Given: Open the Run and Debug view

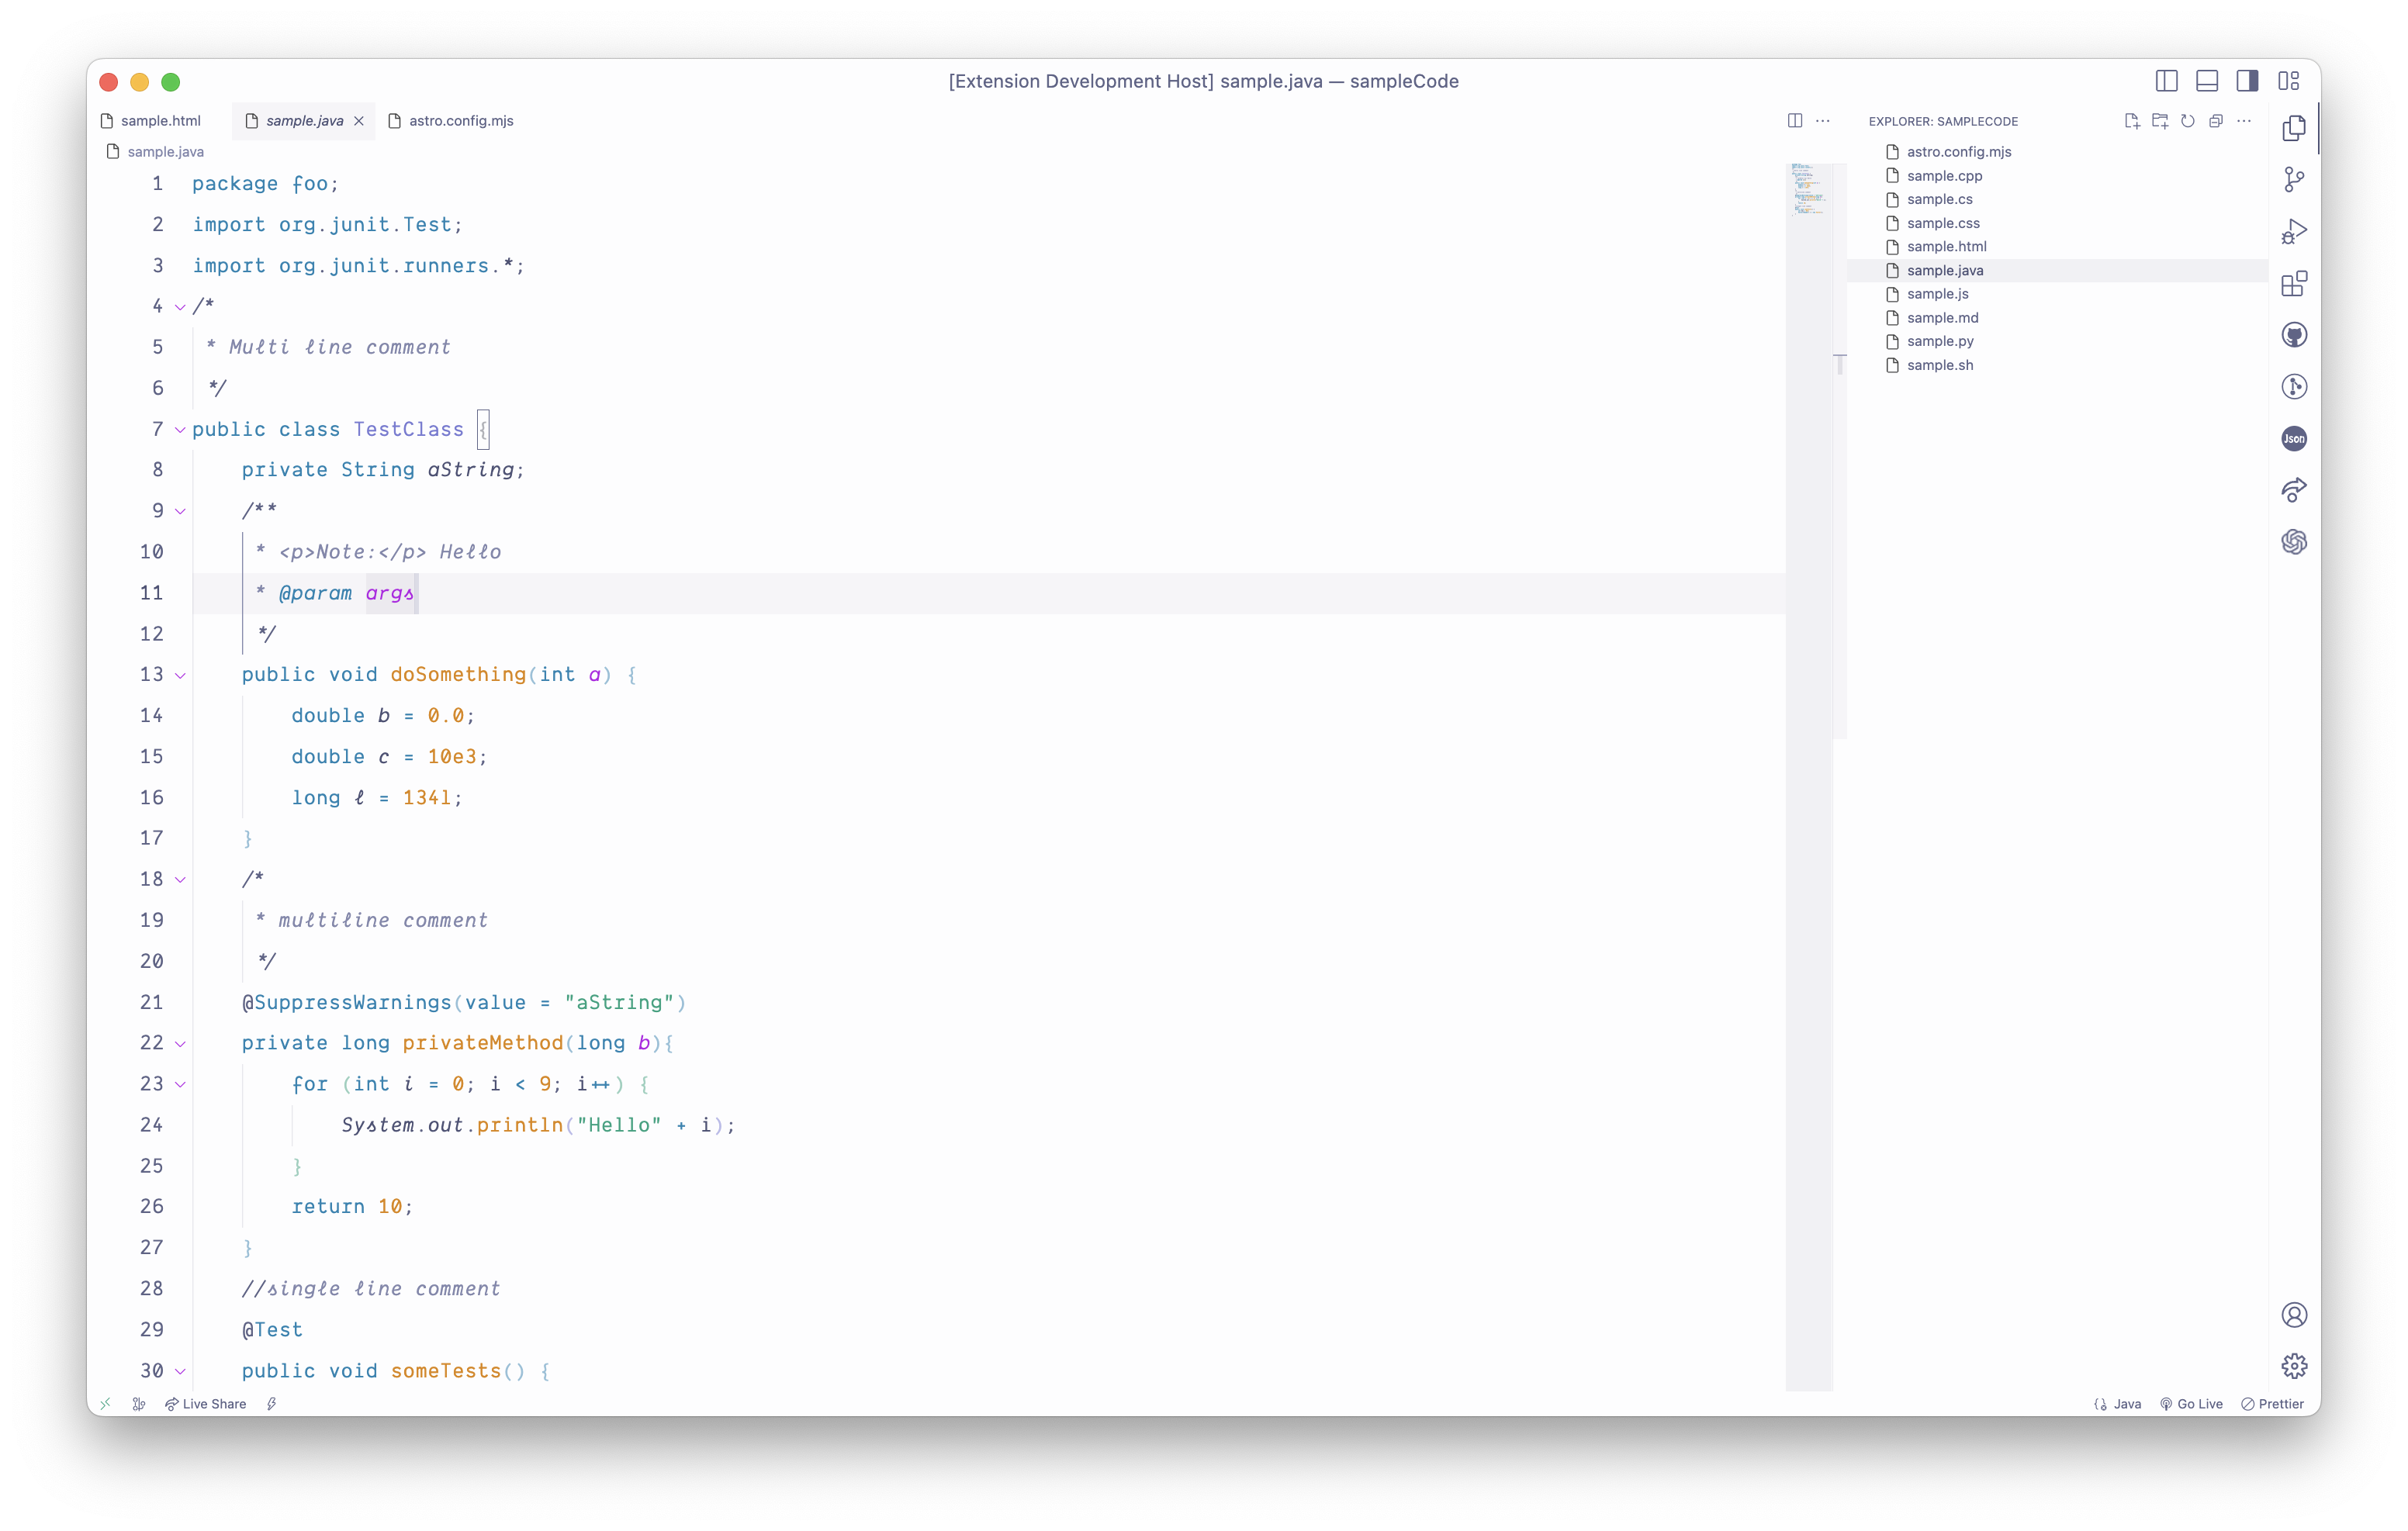Looking at the screenshot, I should coord(2294,232).
